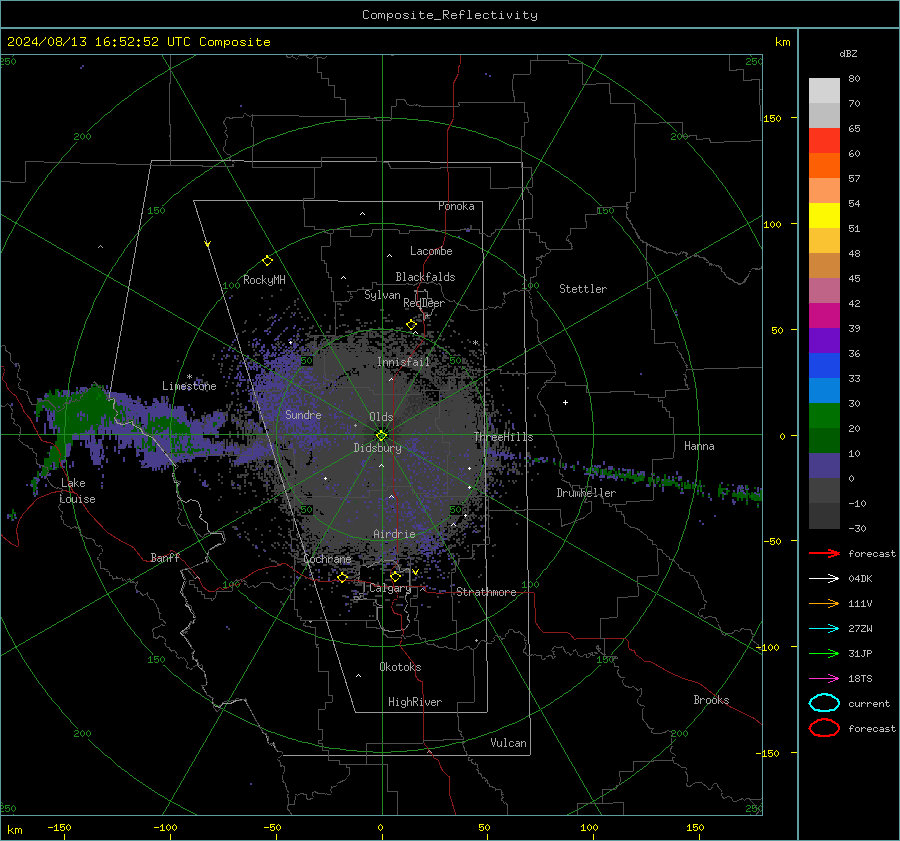Select the Olds label

click(381, 417)
